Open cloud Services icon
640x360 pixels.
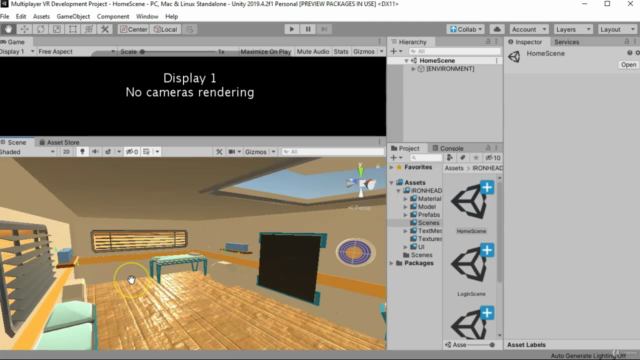click(497, 29)
